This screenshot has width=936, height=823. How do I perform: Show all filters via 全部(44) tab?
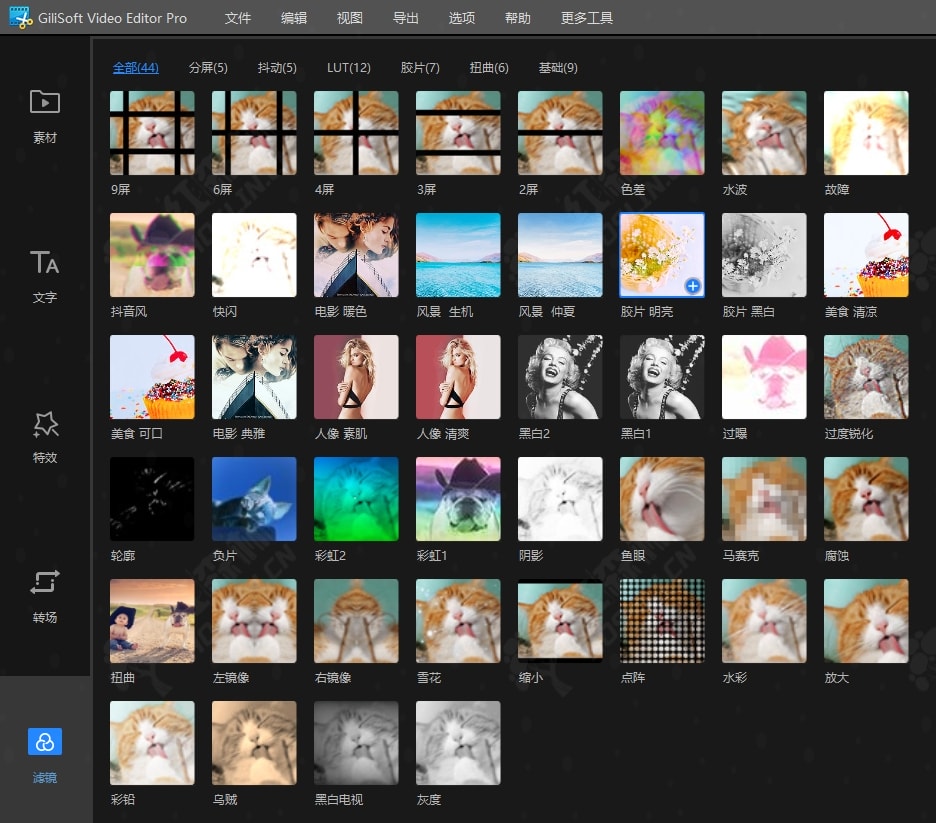tap(135, 68)
